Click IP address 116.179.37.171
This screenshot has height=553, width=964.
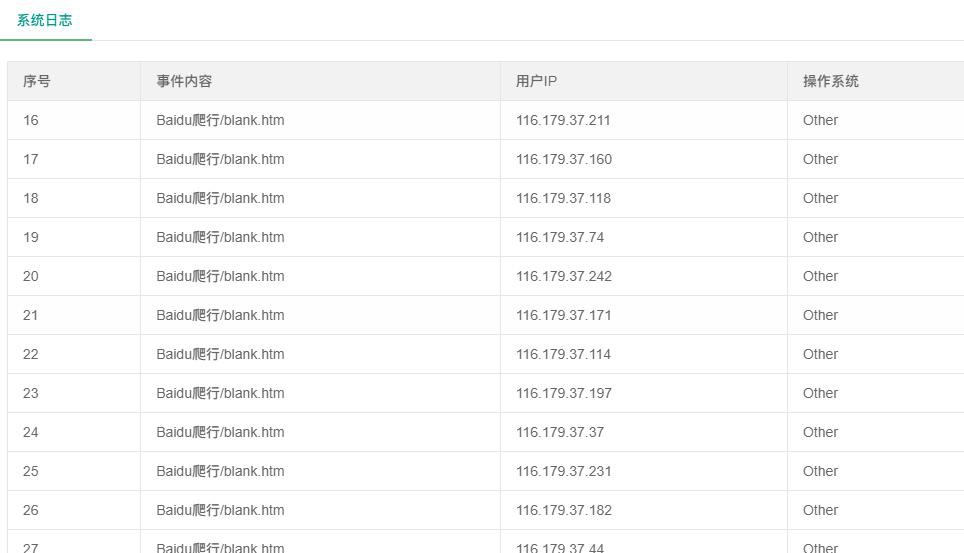[564, 316]
